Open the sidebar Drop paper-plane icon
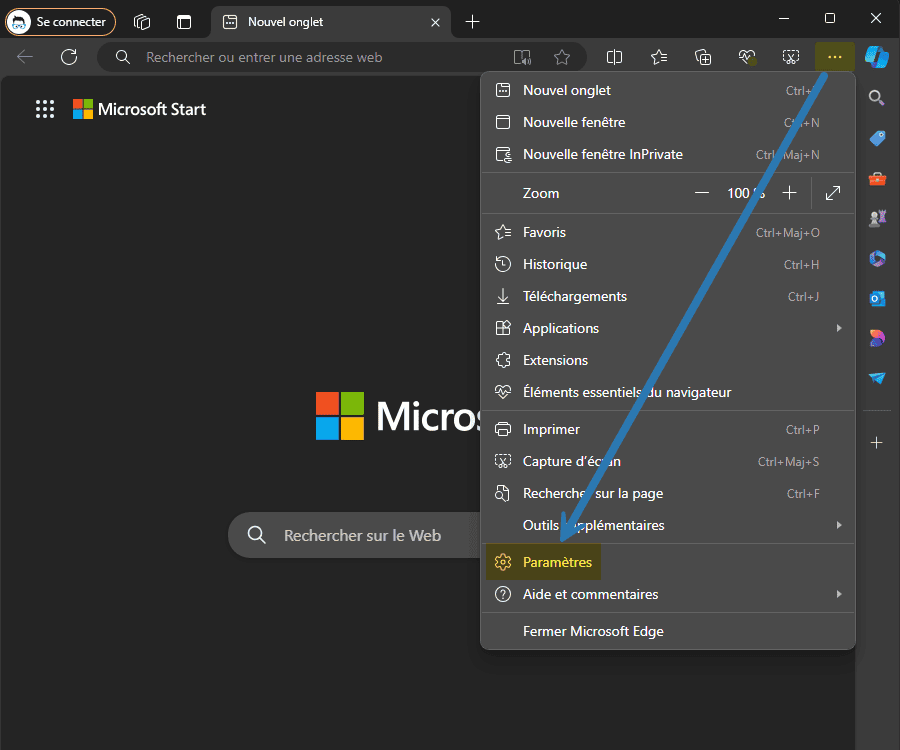900x750 pixels. (877, 378)
